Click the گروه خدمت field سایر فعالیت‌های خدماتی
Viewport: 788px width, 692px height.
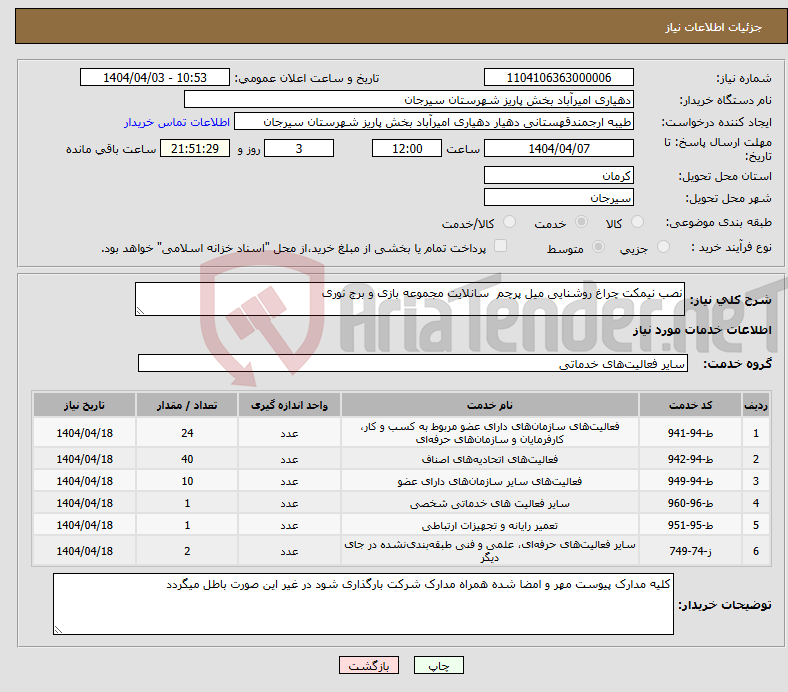(x=413, y=363)
